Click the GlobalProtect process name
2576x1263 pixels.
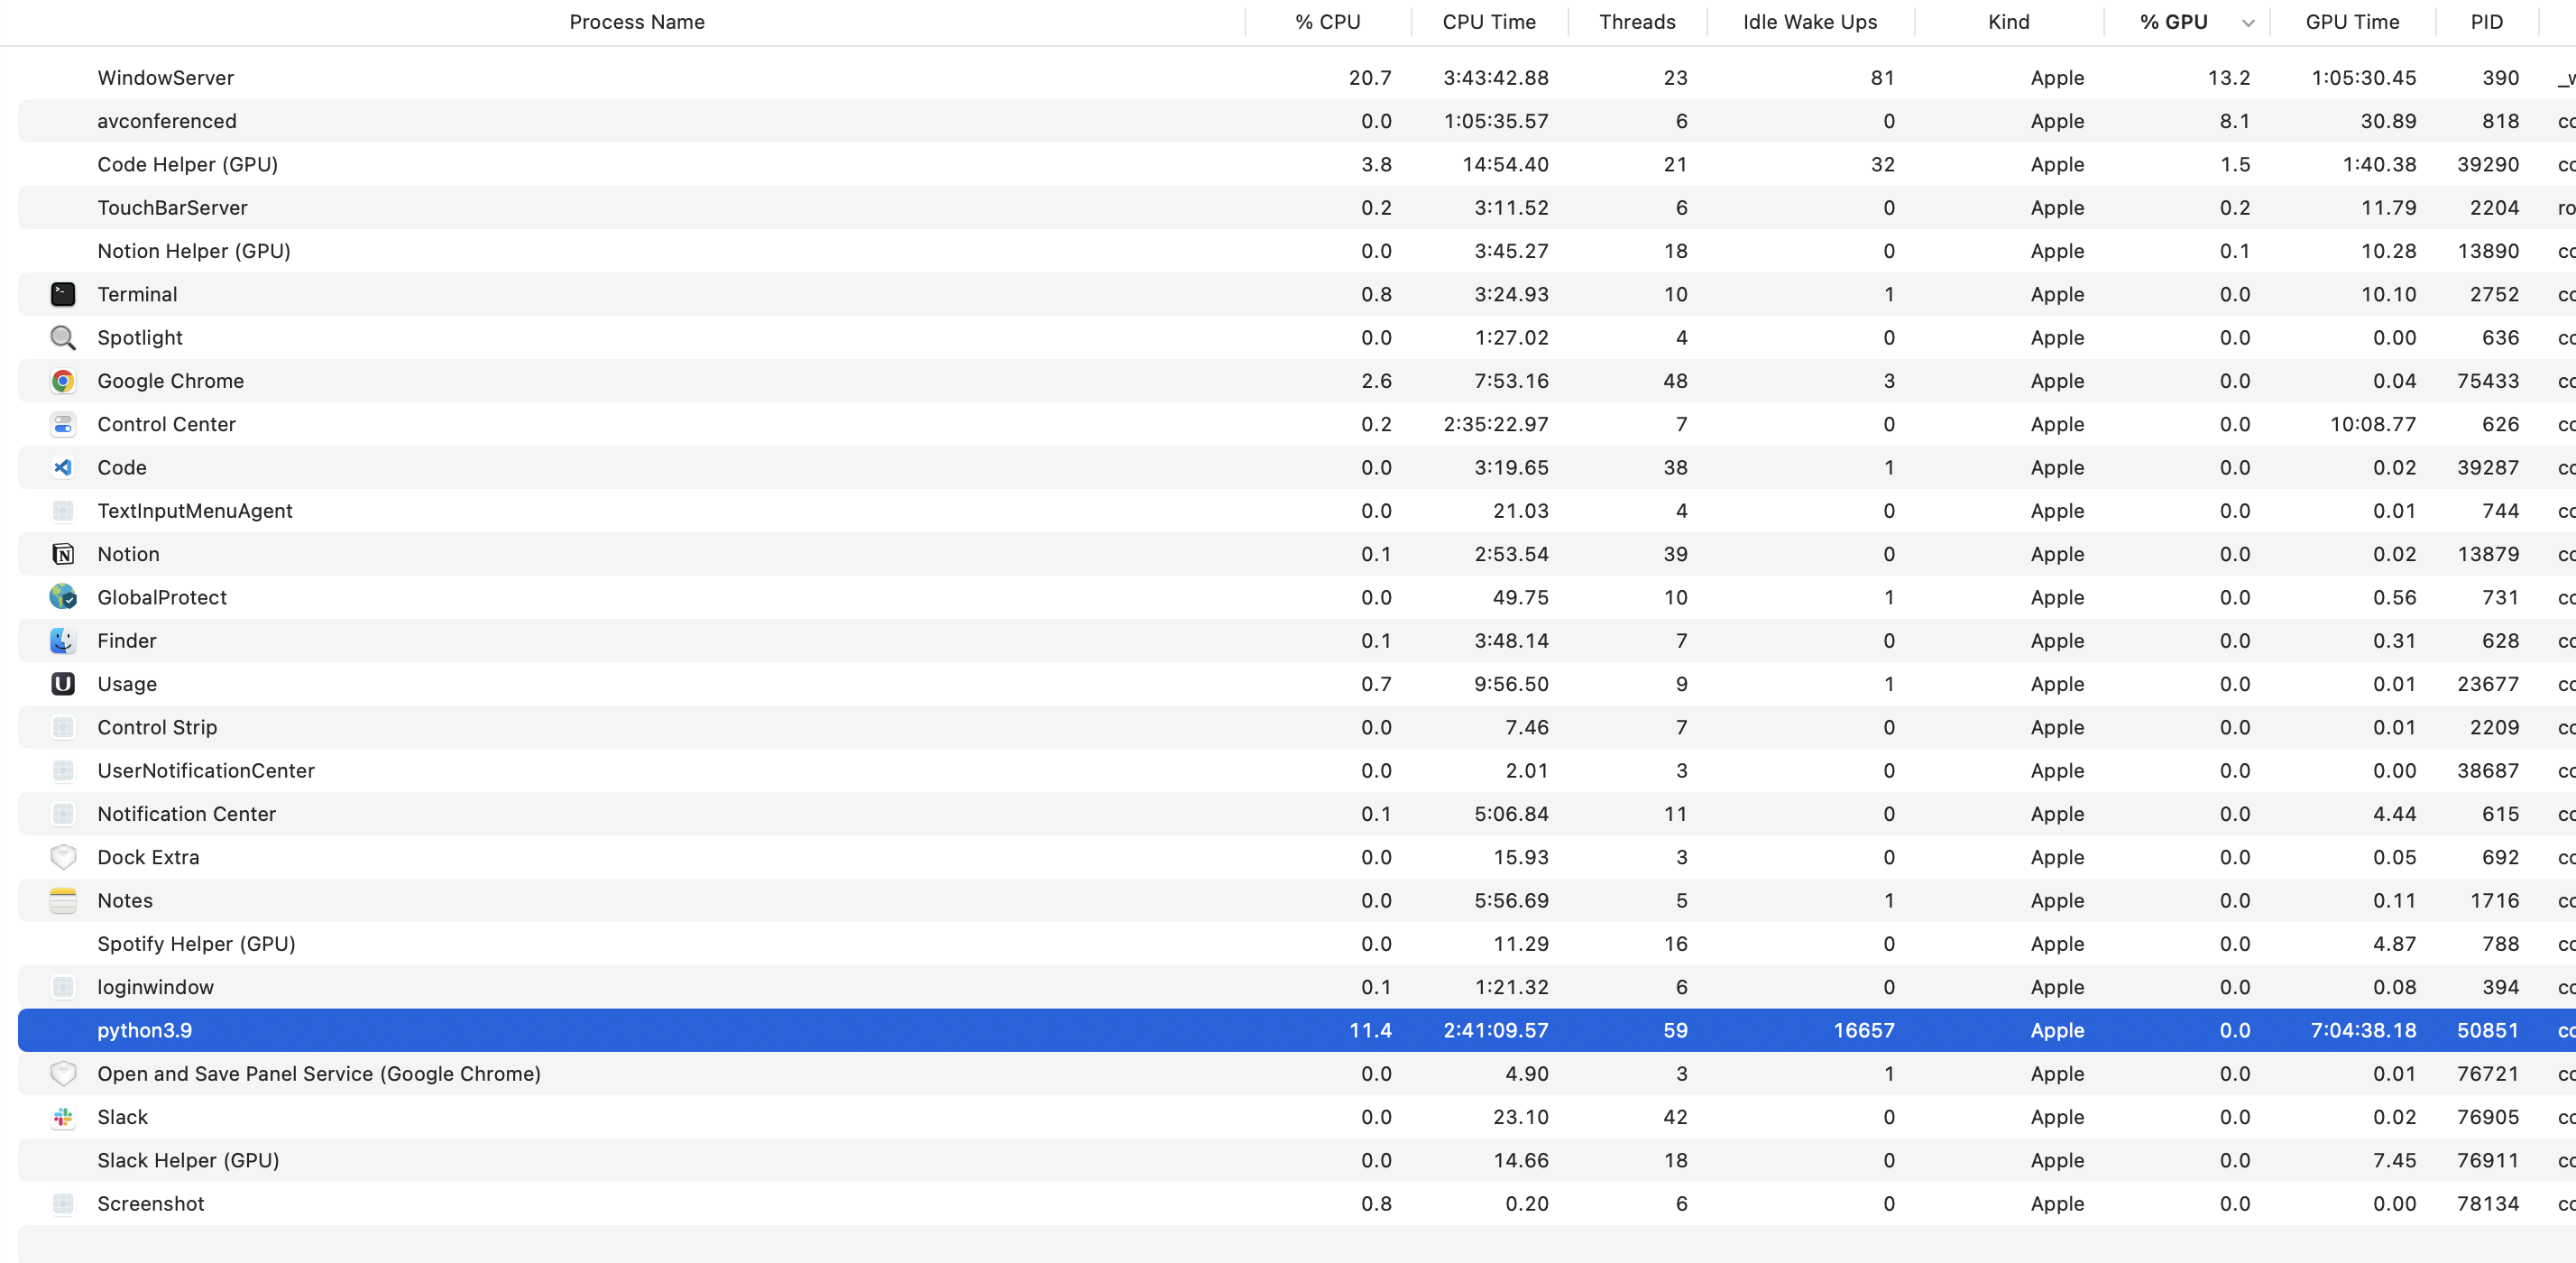click(x=162, y=597)
